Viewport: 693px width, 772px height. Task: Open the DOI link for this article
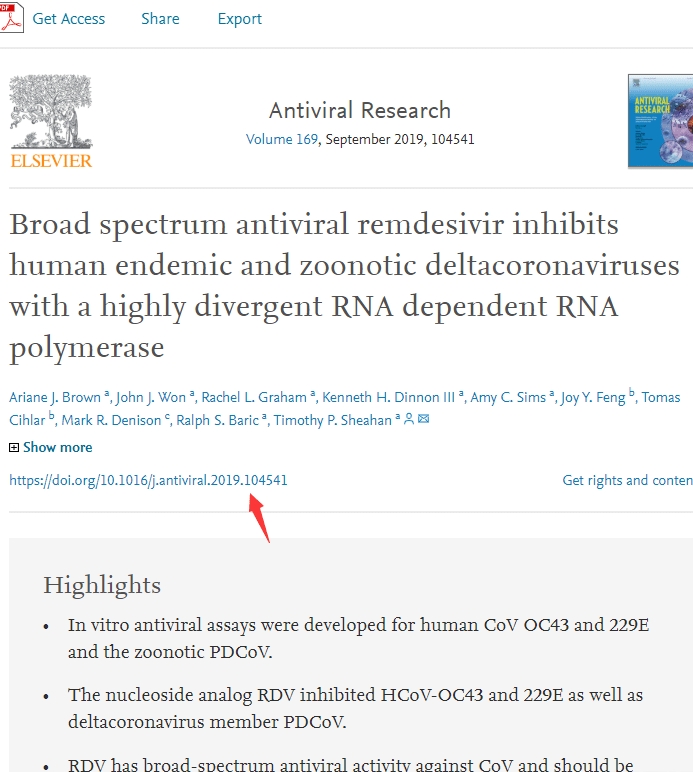[x=148, y=480]
